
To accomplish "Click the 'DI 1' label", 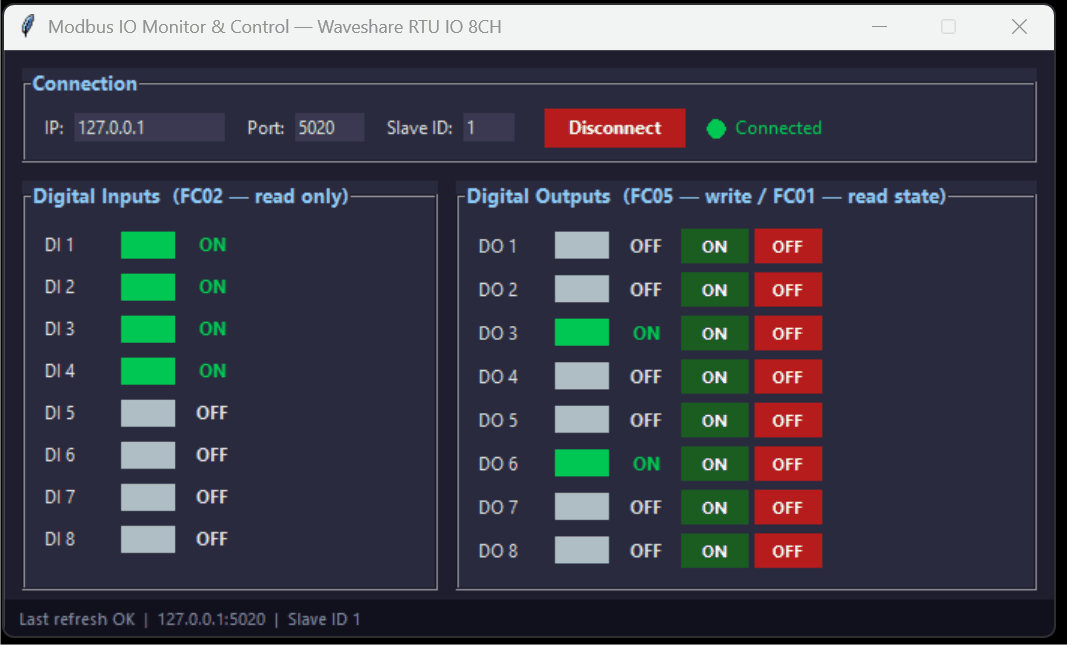I will [59, 245].
